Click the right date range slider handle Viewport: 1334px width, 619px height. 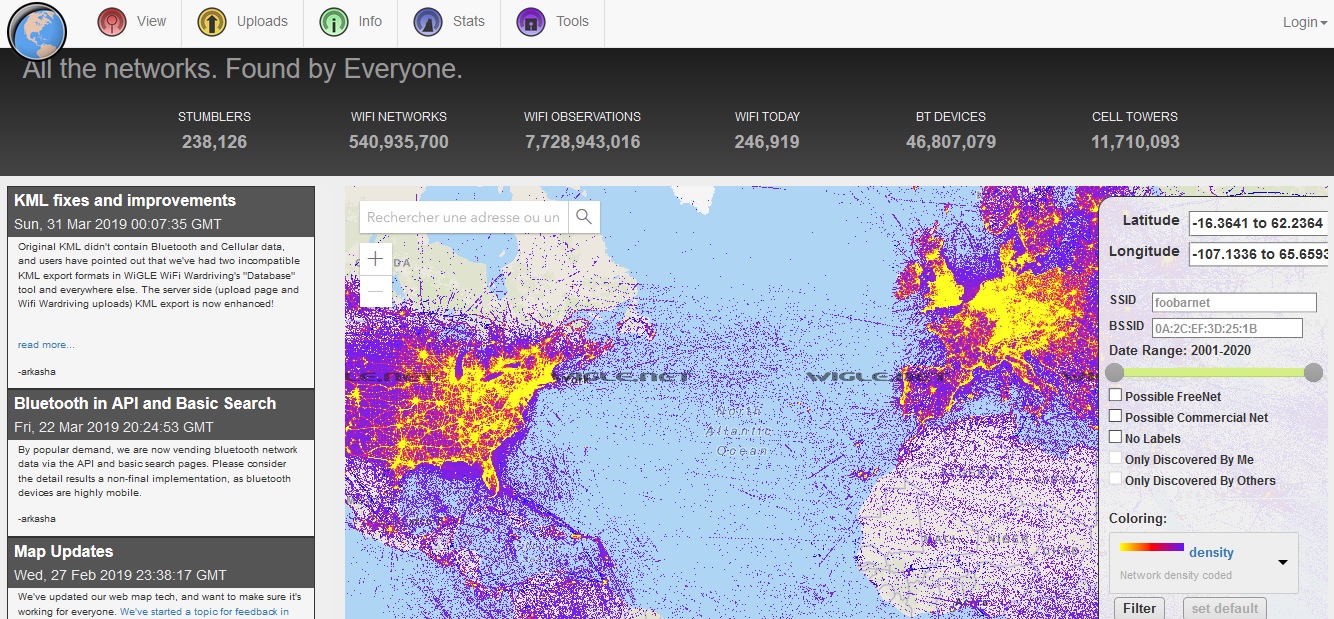pyautogui.click(x=1314, y=372)
